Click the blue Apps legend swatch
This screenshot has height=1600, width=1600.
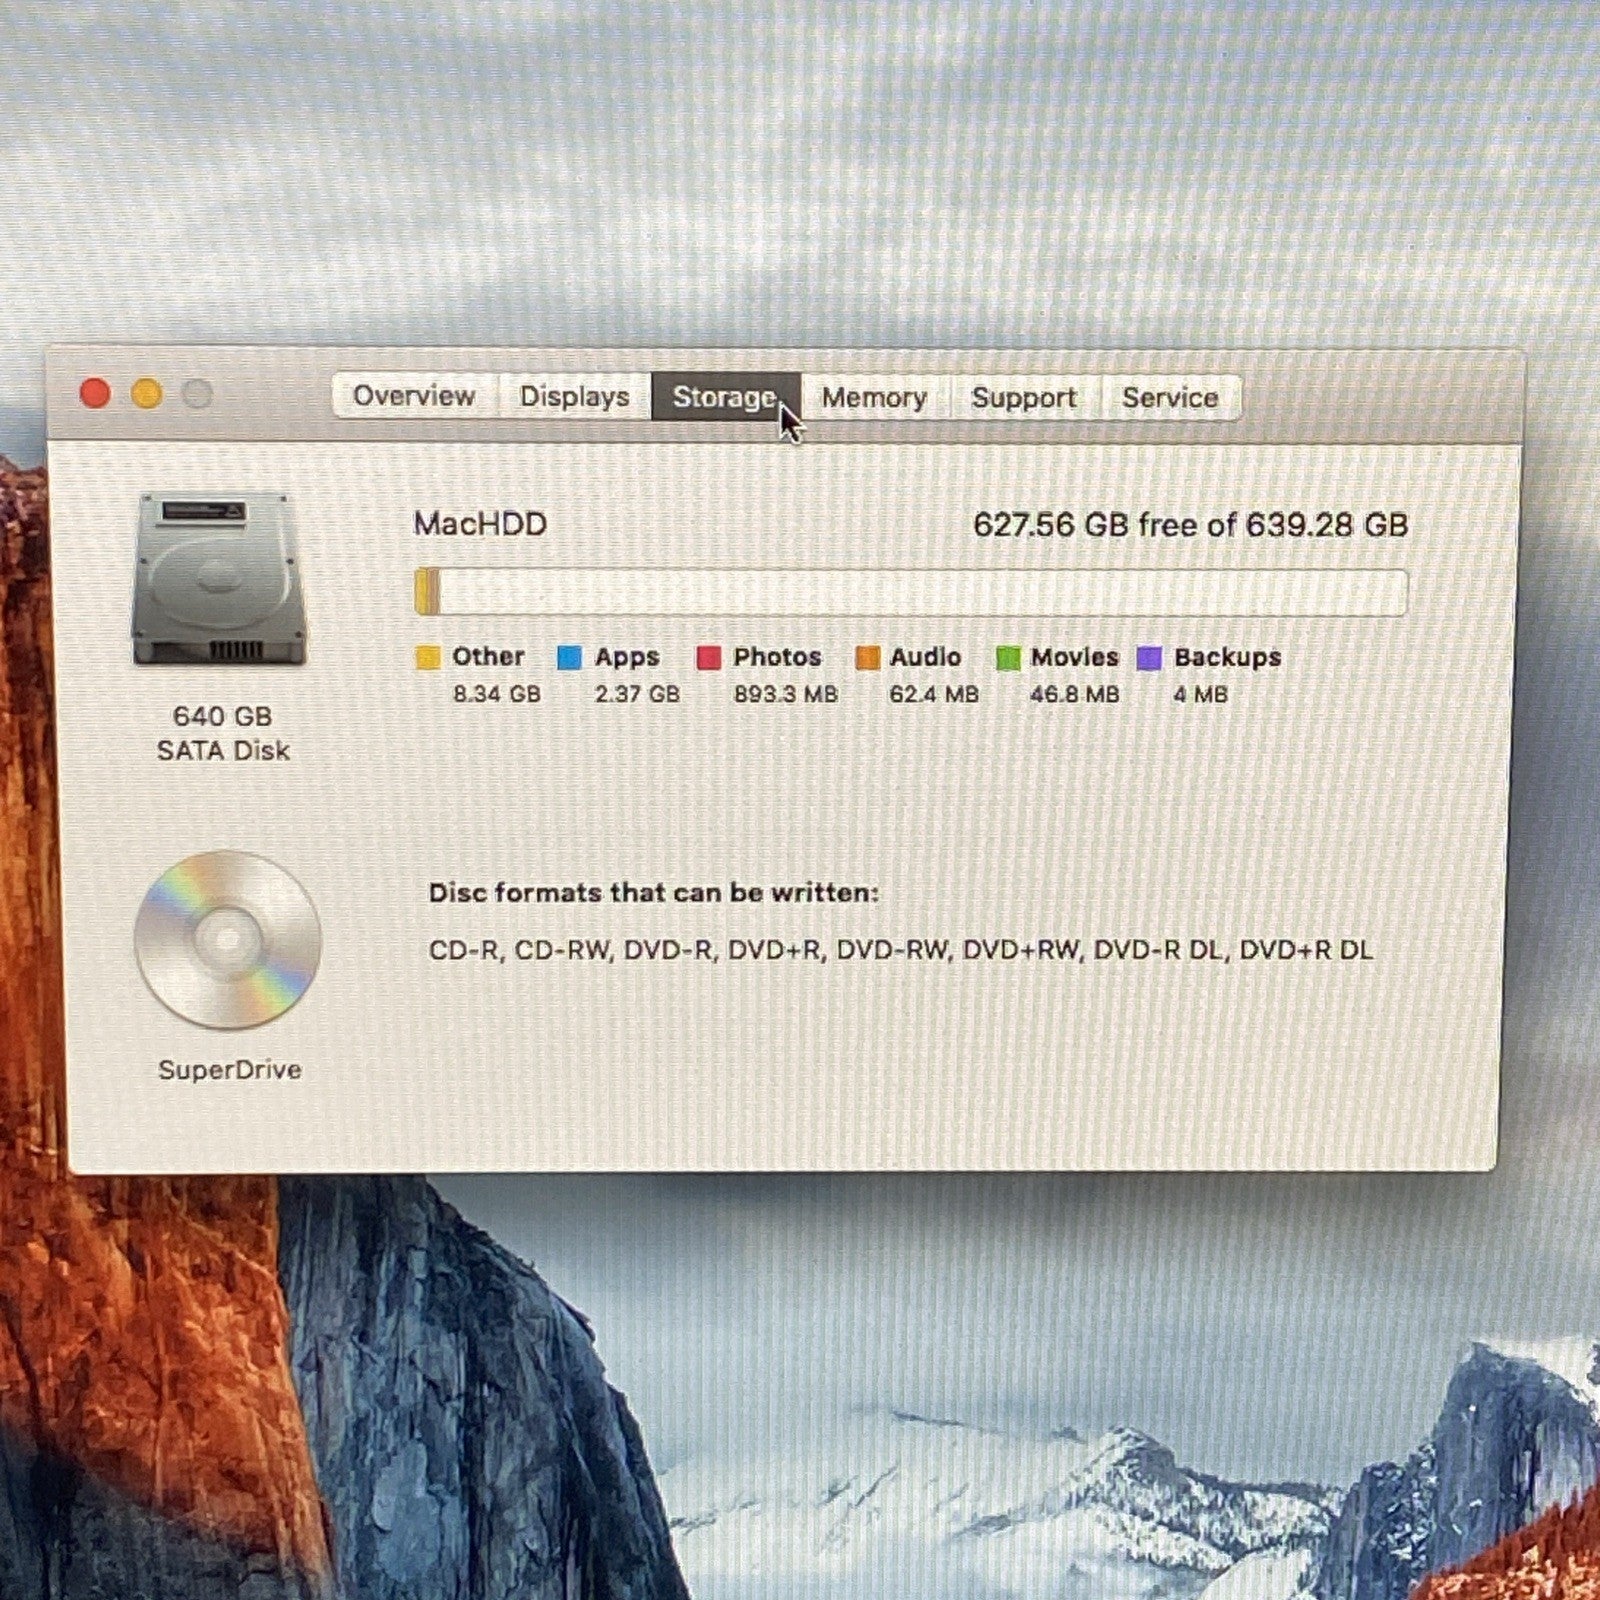coord(569,658)
